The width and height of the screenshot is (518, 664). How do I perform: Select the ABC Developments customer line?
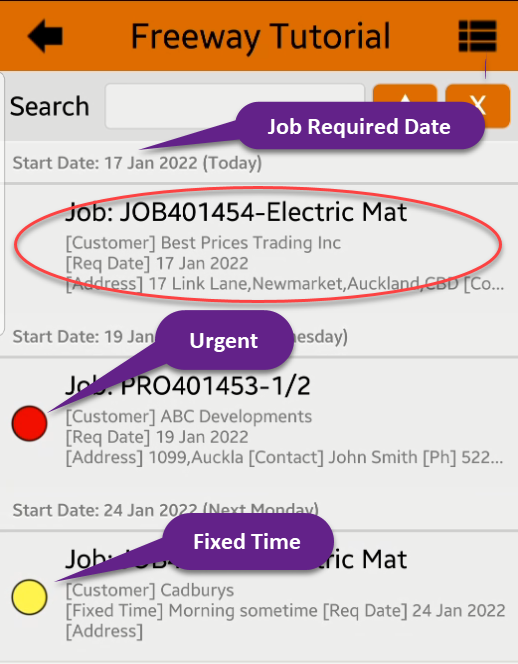[x=188, y=416]
